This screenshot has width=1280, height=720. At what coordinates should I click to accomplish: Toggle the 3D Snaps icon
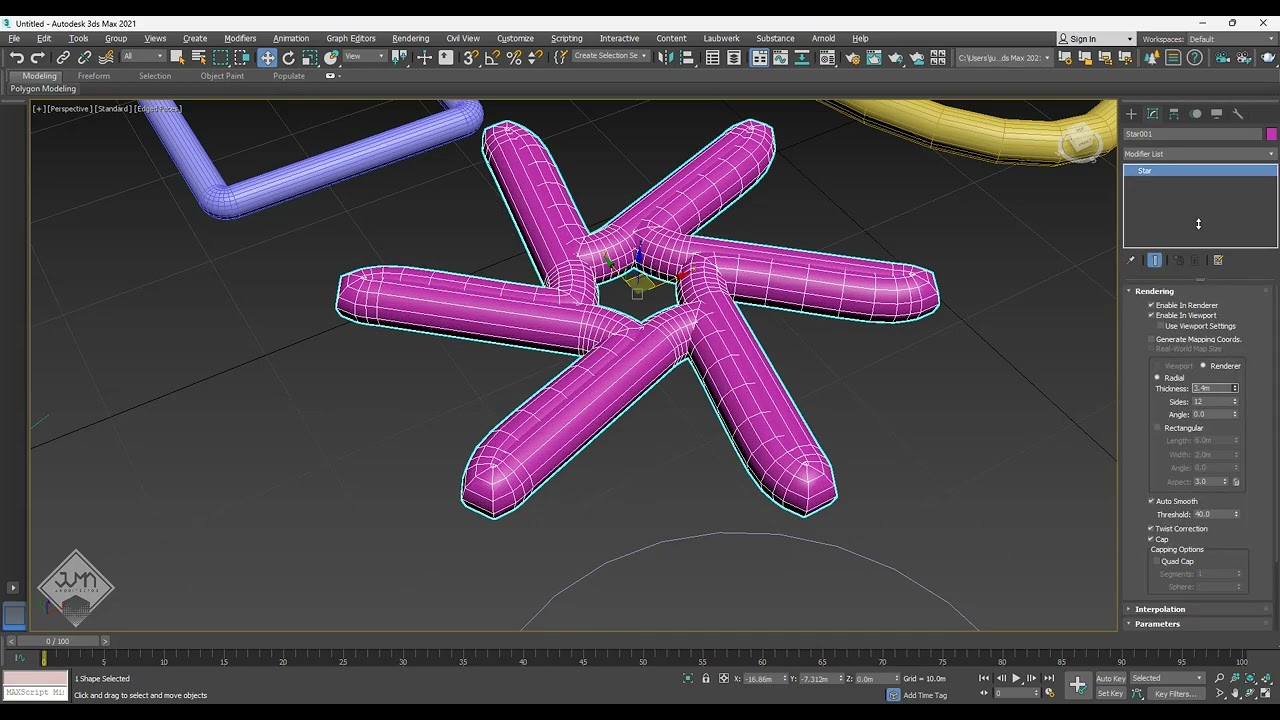pos(471,58)
